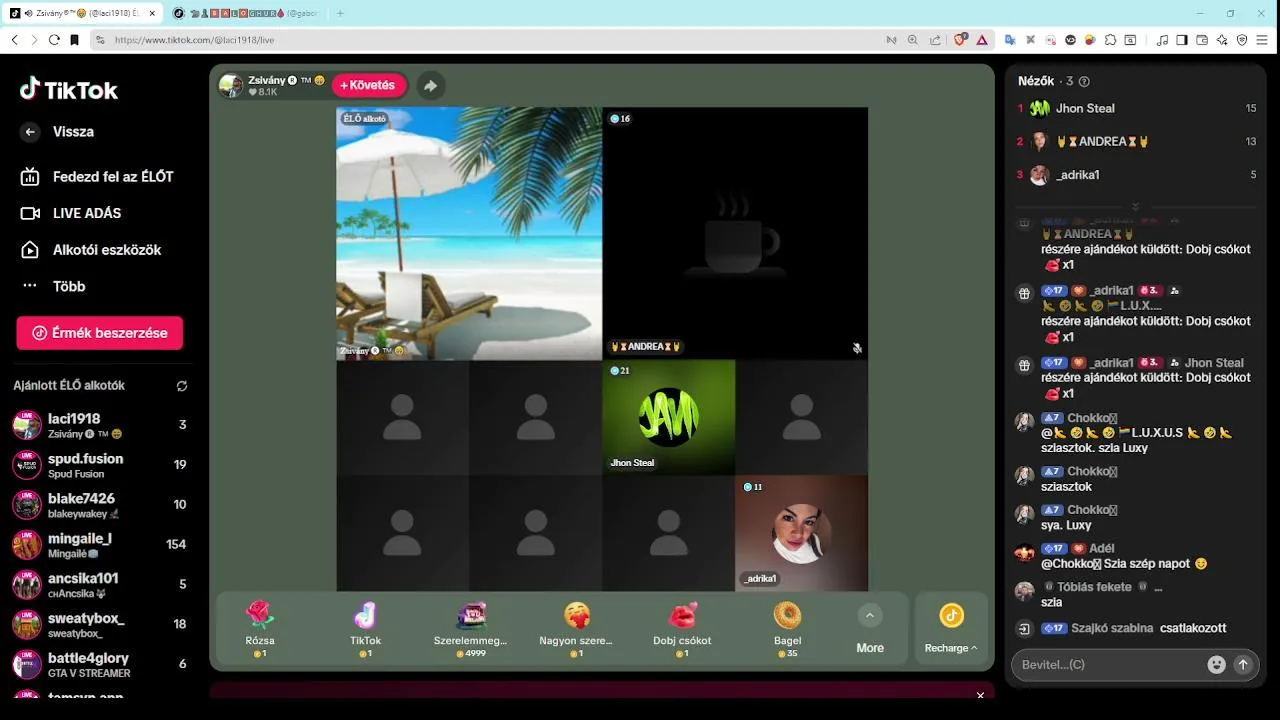The image size is (1280, 720).
Task: Click the Követés follow button
Action: click(369, 86)
